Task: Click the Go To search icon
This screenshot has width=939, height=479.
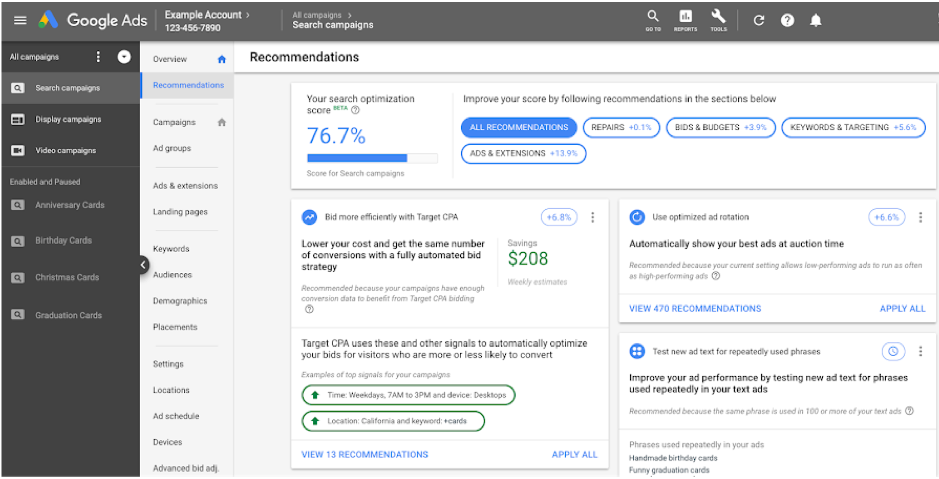Action: tap(653, 18)
